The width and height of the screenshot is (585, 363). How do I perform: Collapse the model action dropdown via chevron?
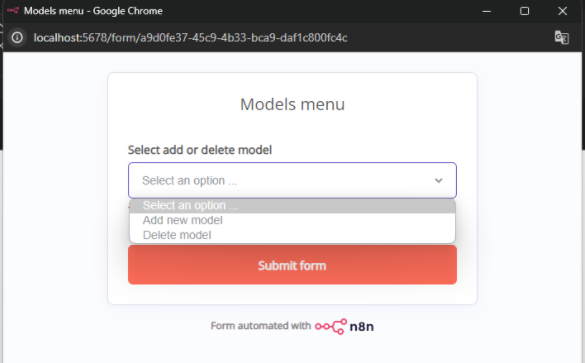pos(438,181)
